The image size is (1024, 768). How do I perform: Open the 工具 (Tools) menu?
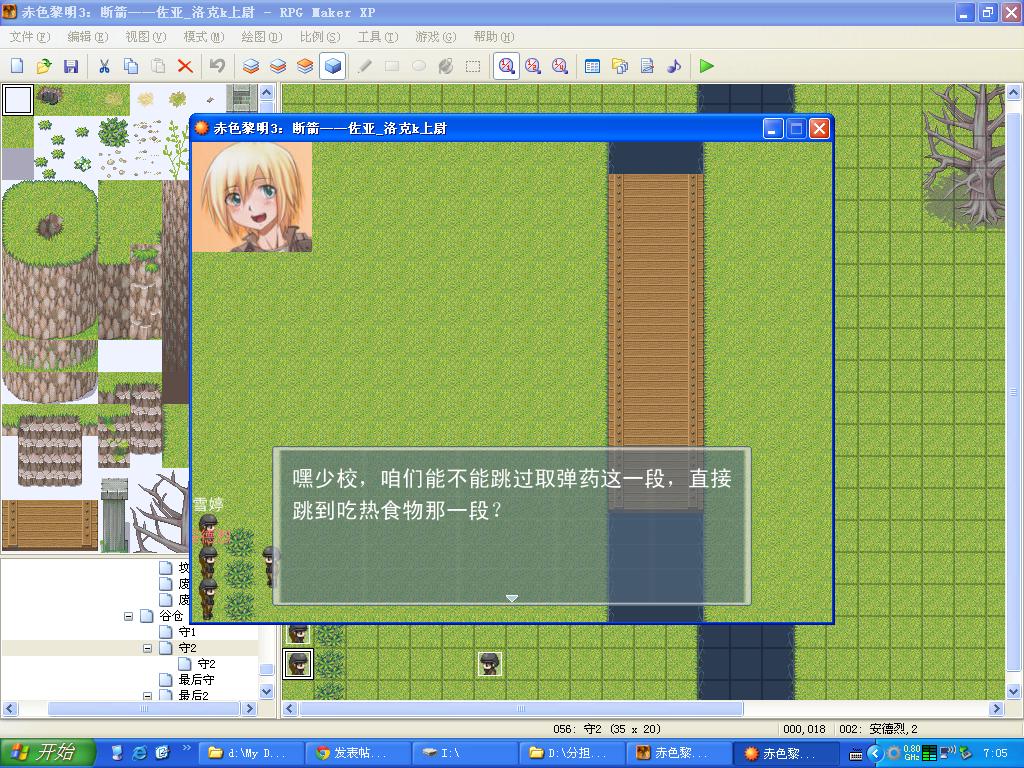(377, 37)
